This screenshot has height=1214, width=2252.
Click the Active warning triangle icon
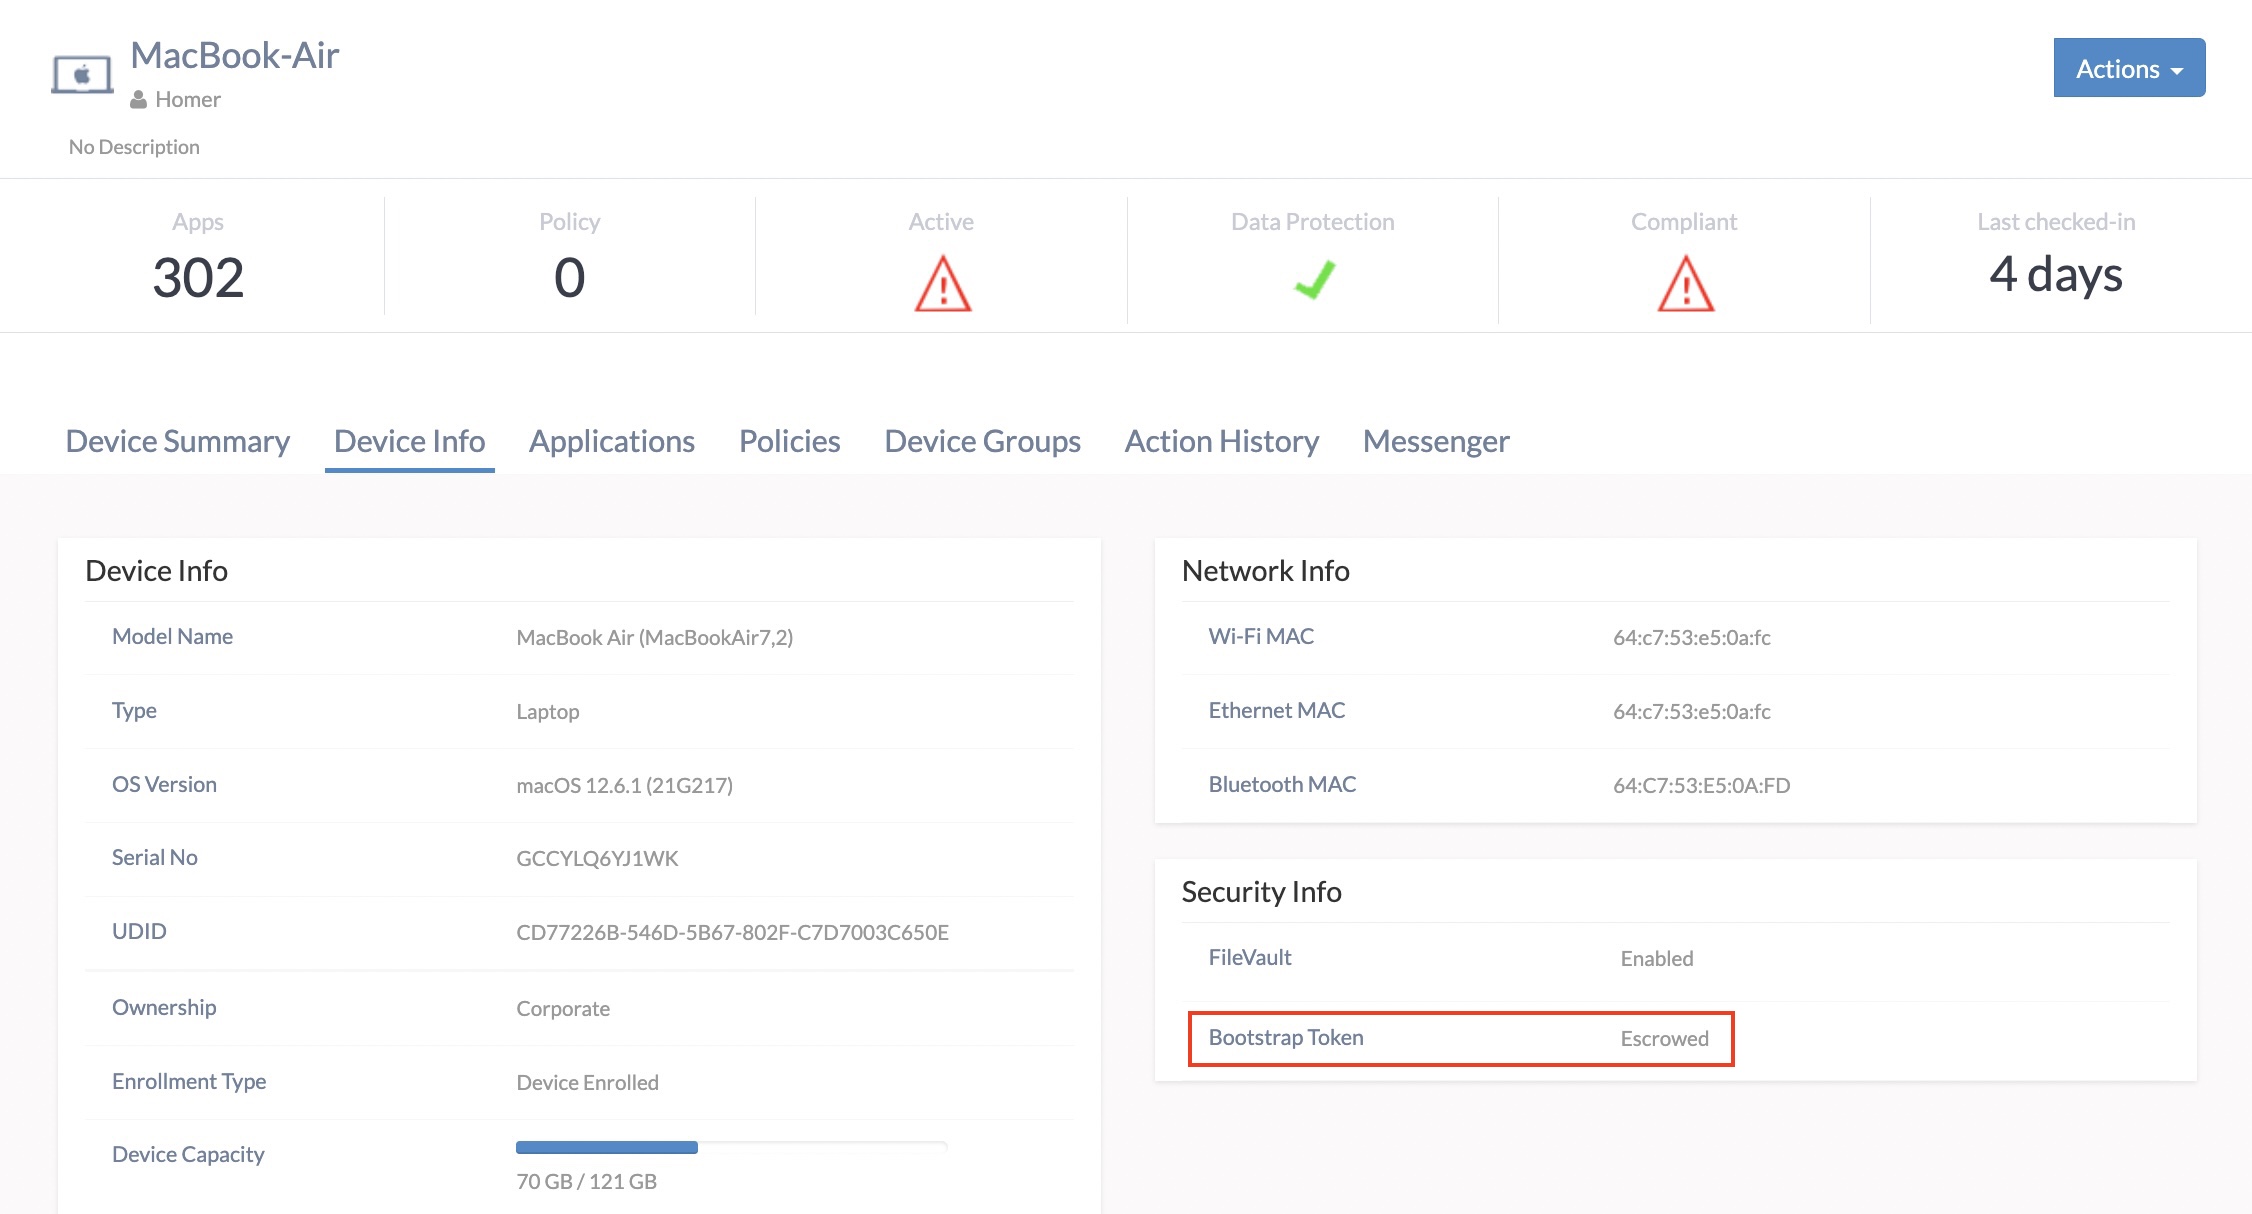942,284
